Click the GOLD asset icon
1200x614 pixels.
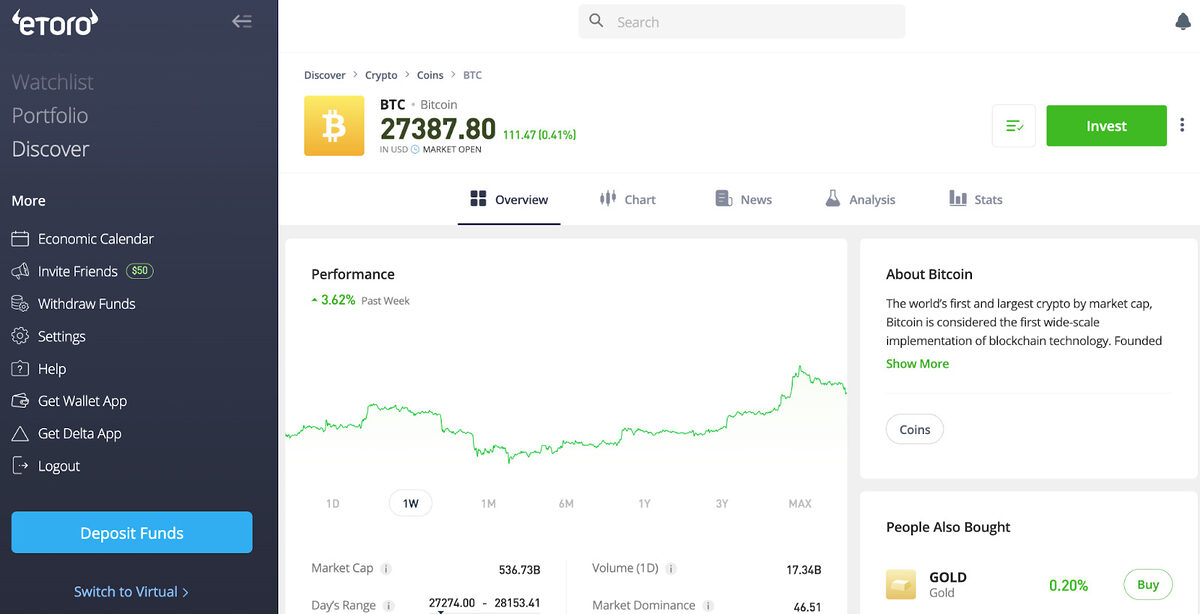tap(901, 585)
